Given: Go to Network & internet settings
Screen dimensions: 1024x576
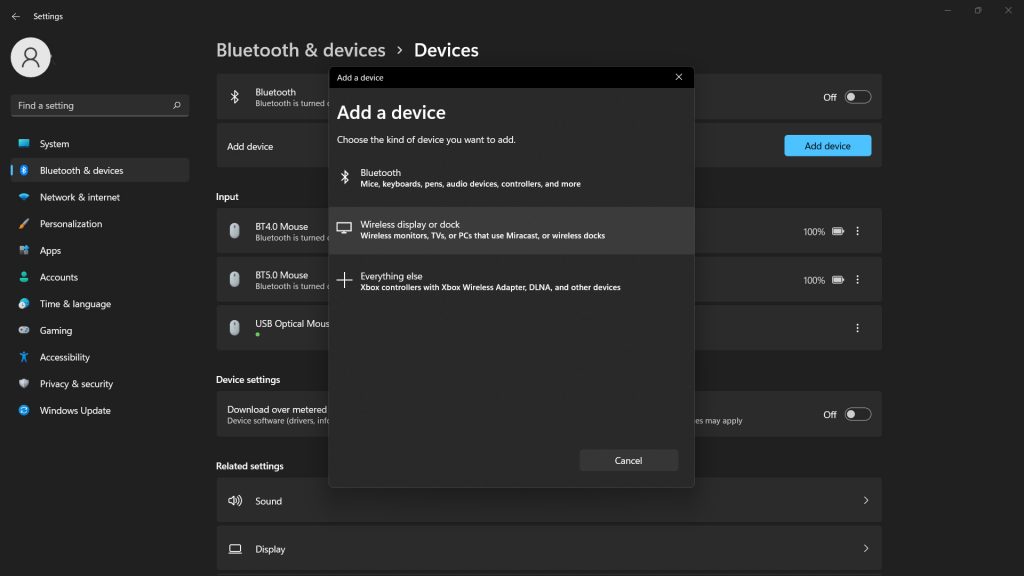Looking at the screenshot, I should click(x=80, y=197).
